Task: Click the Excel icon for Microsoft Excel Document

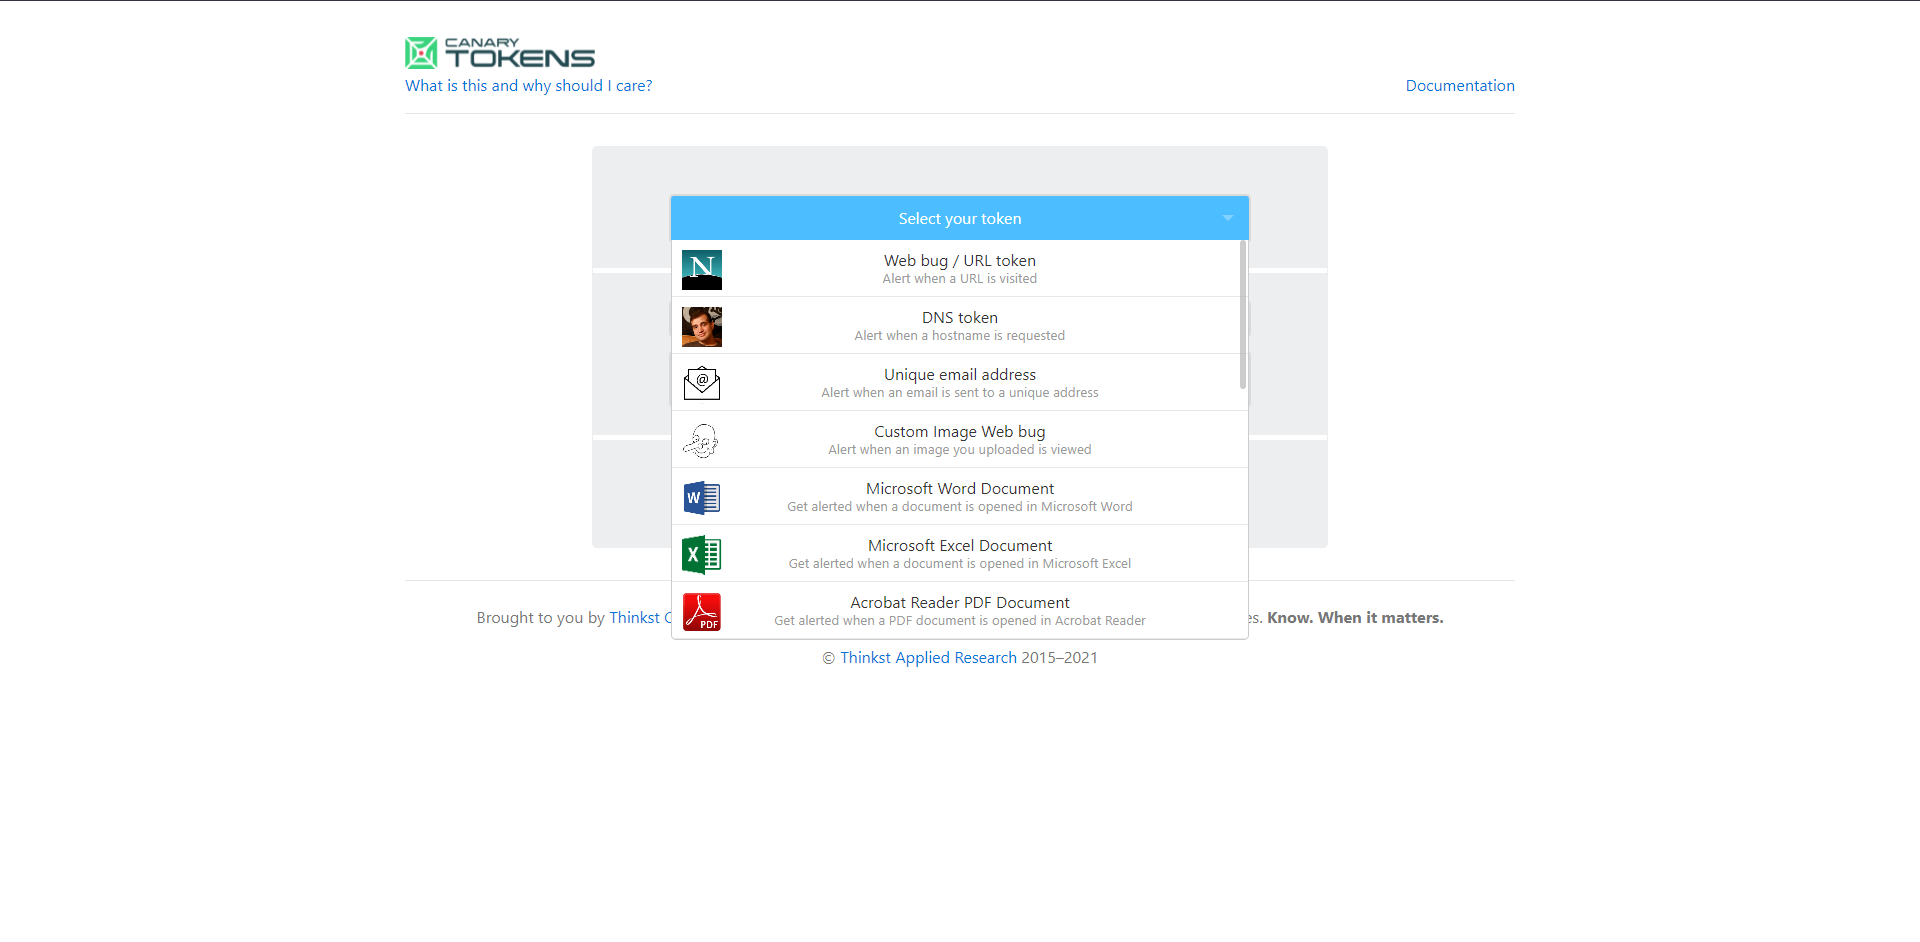Action: pos(702,555)
